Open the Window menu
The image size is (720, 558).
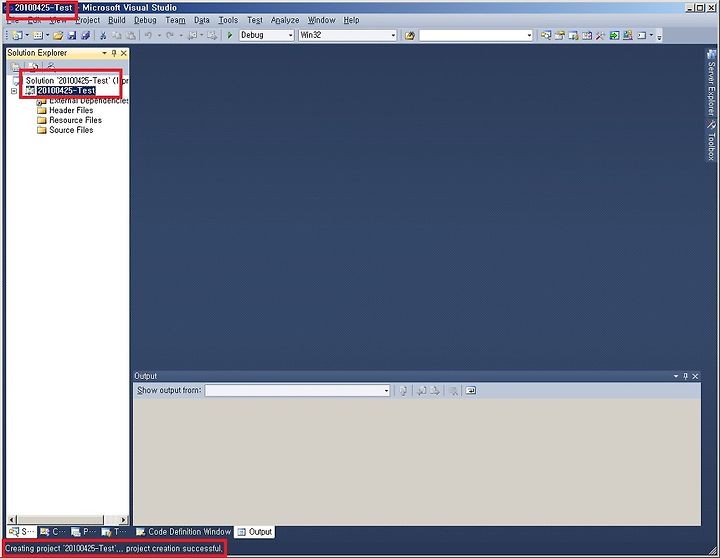(321, 20)
